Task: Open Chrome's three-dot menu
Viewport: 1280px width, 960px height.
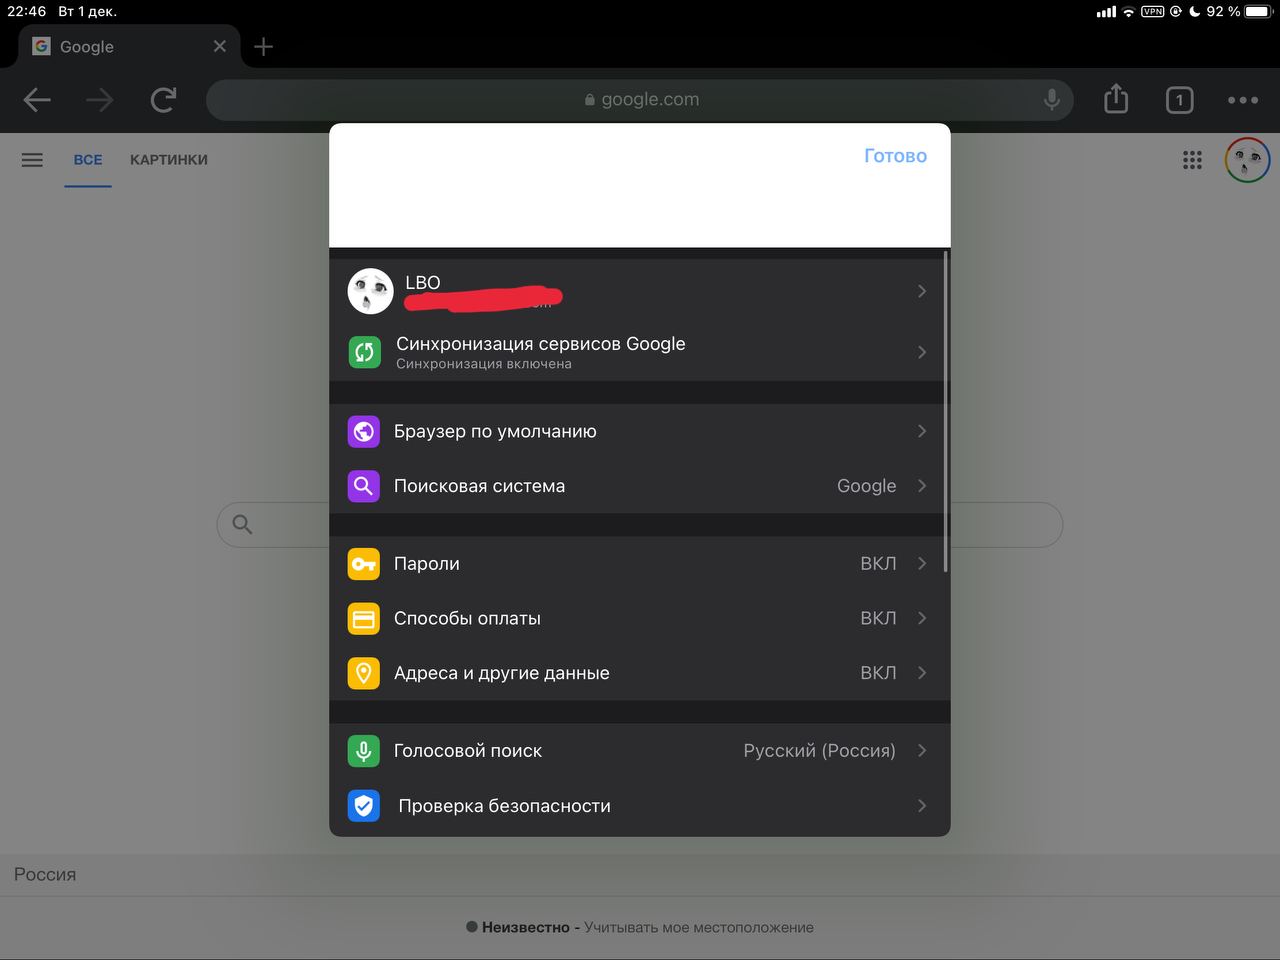Action: pyautogui.click(x=1243, y=100)
